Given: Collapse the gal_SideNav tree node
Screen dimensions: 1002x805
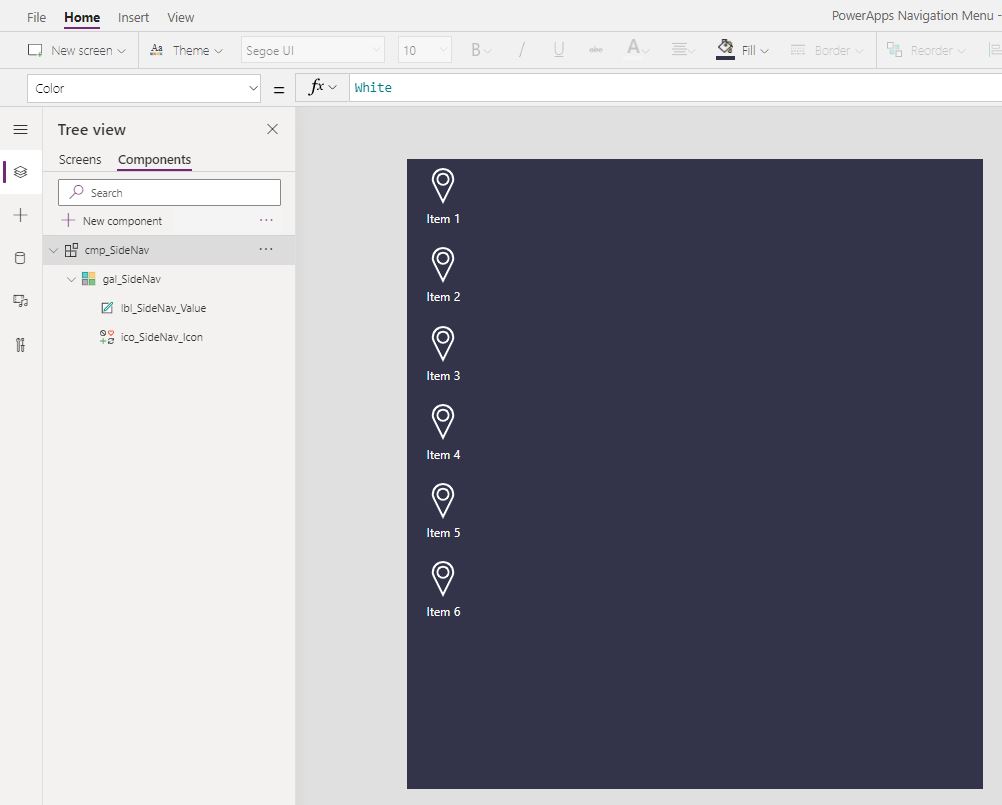Looking at the screenshot, I should click(71, 279).
